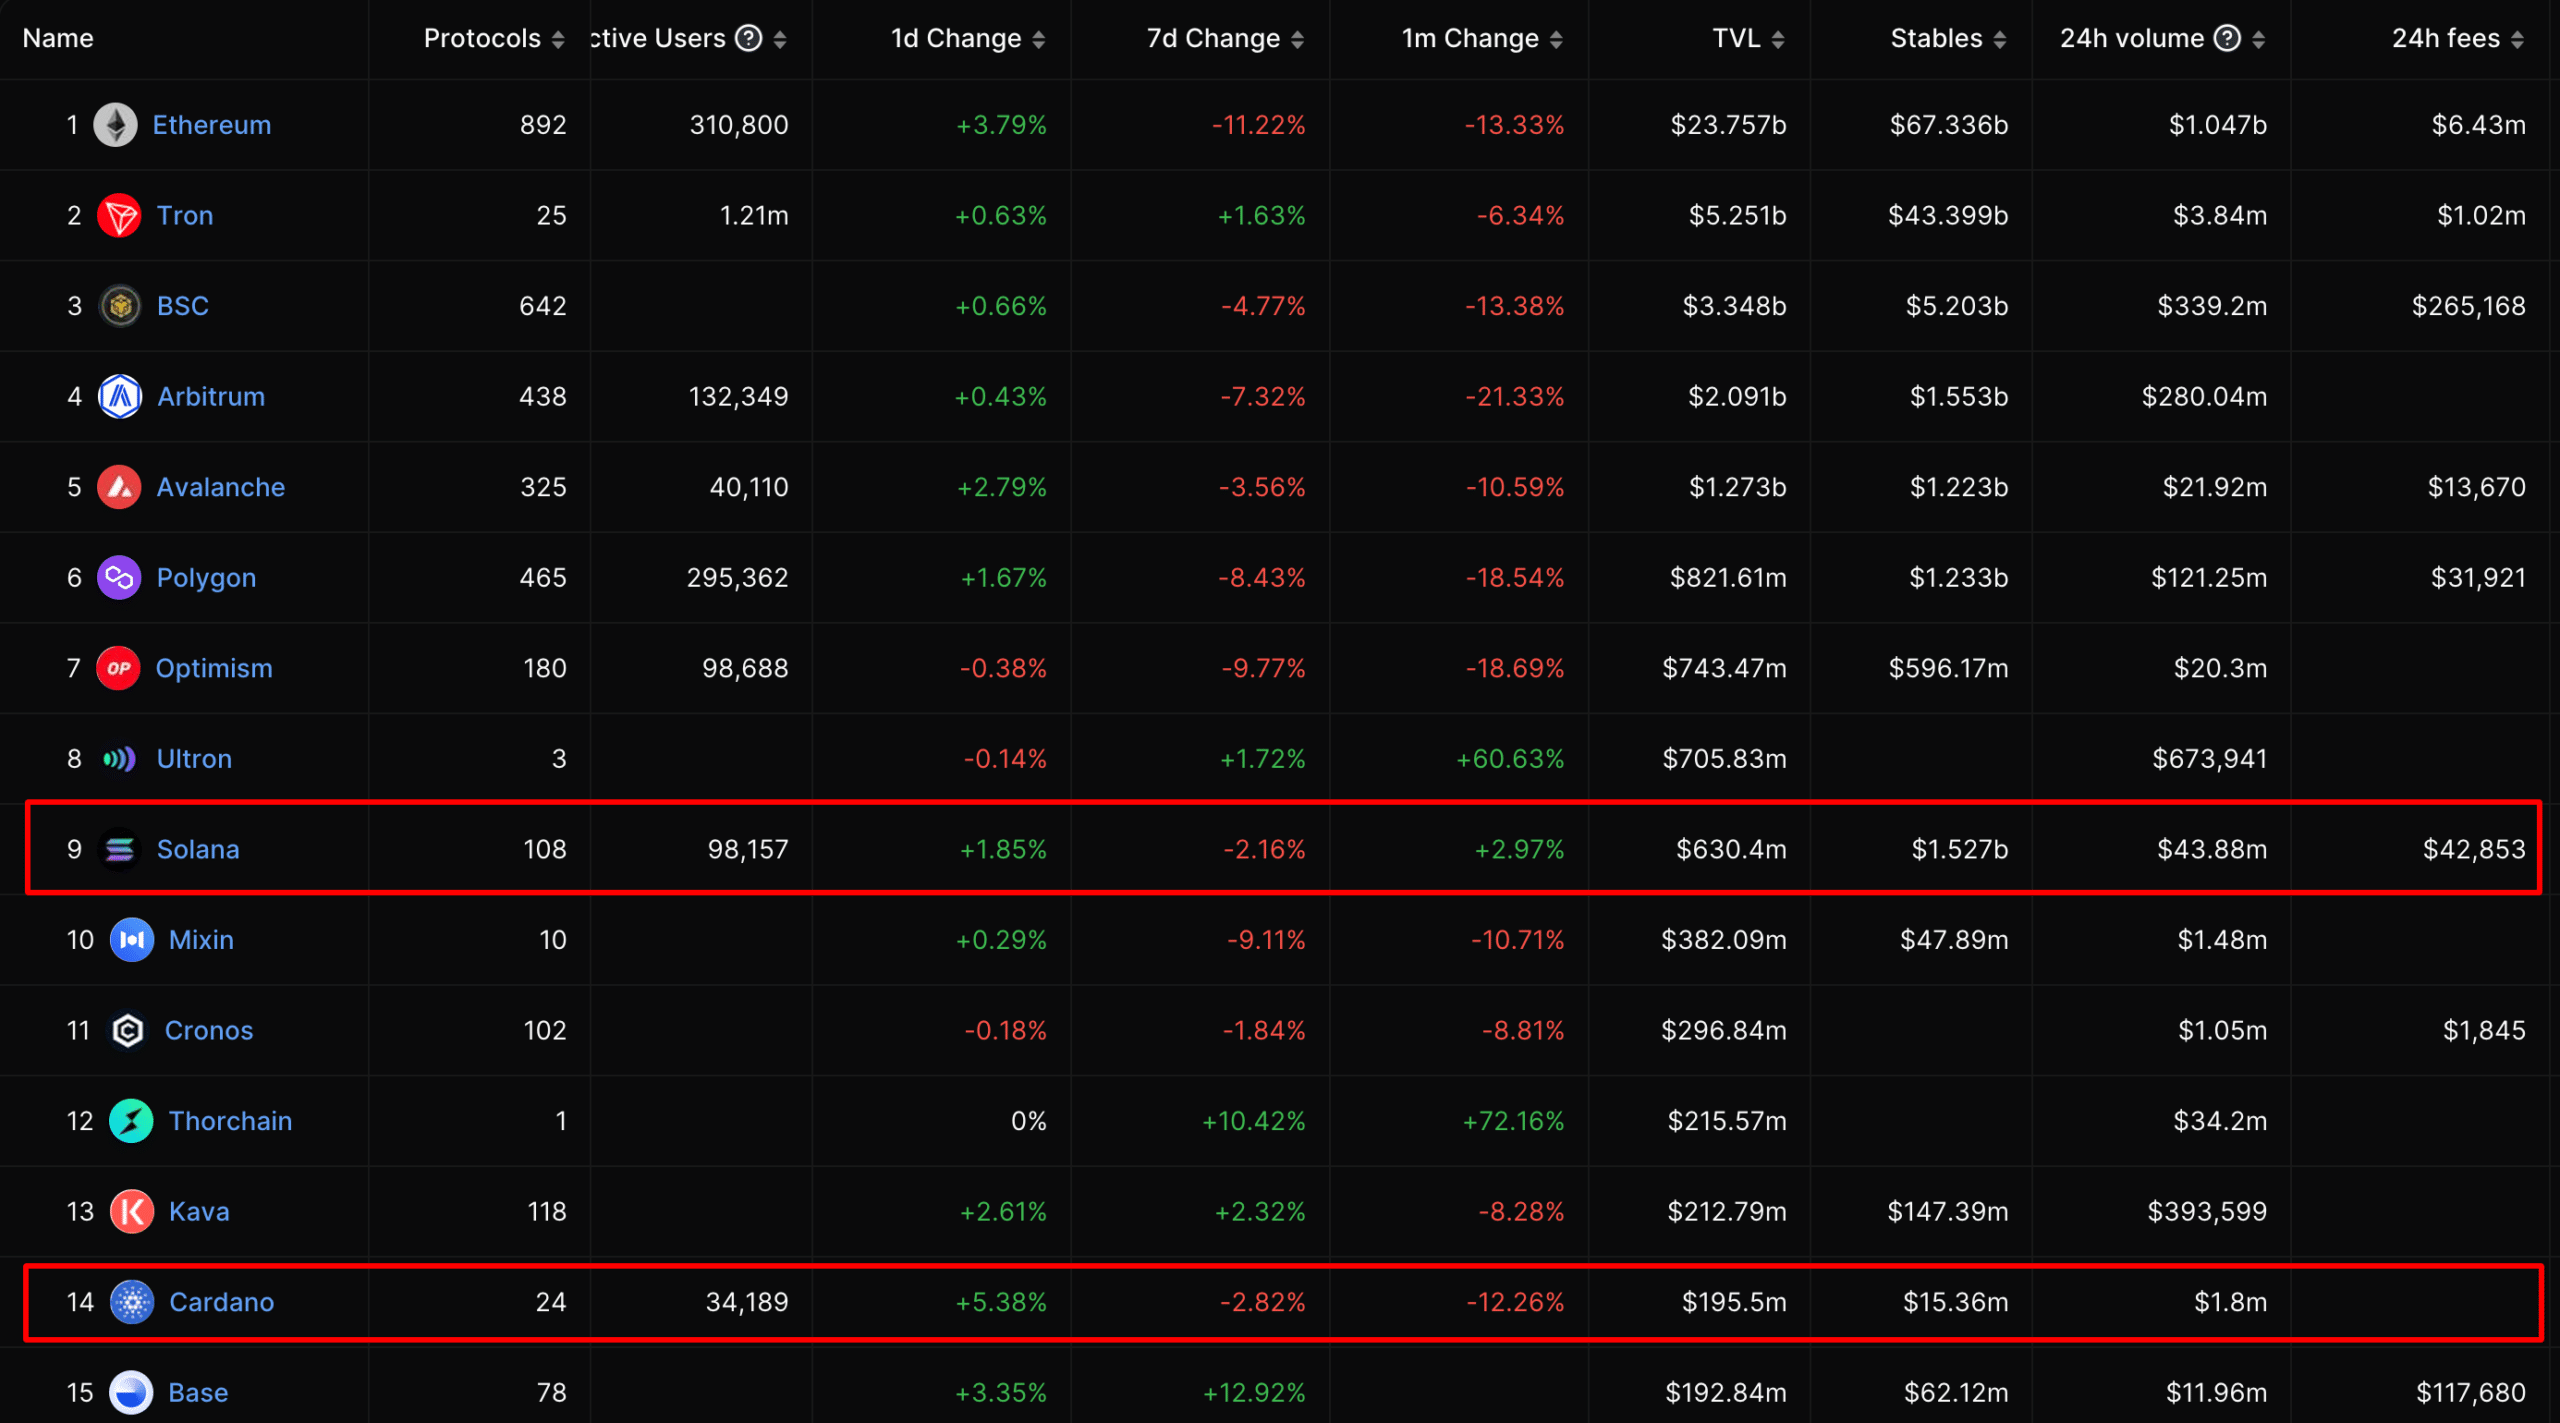Click the Ethereum chain logo icon
This screenshot has height=1423, width=2560.
116,125
